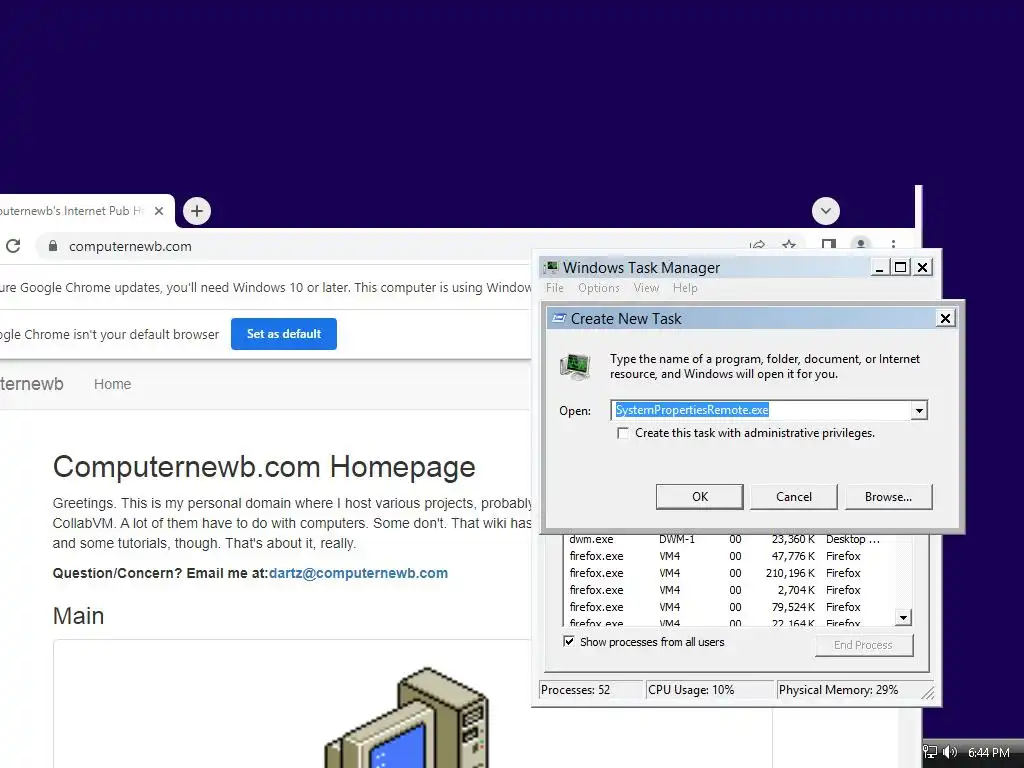Email dartz@computernewb.com link
Viewport: 1024px width, 768px height.
(x=359, y=573)
